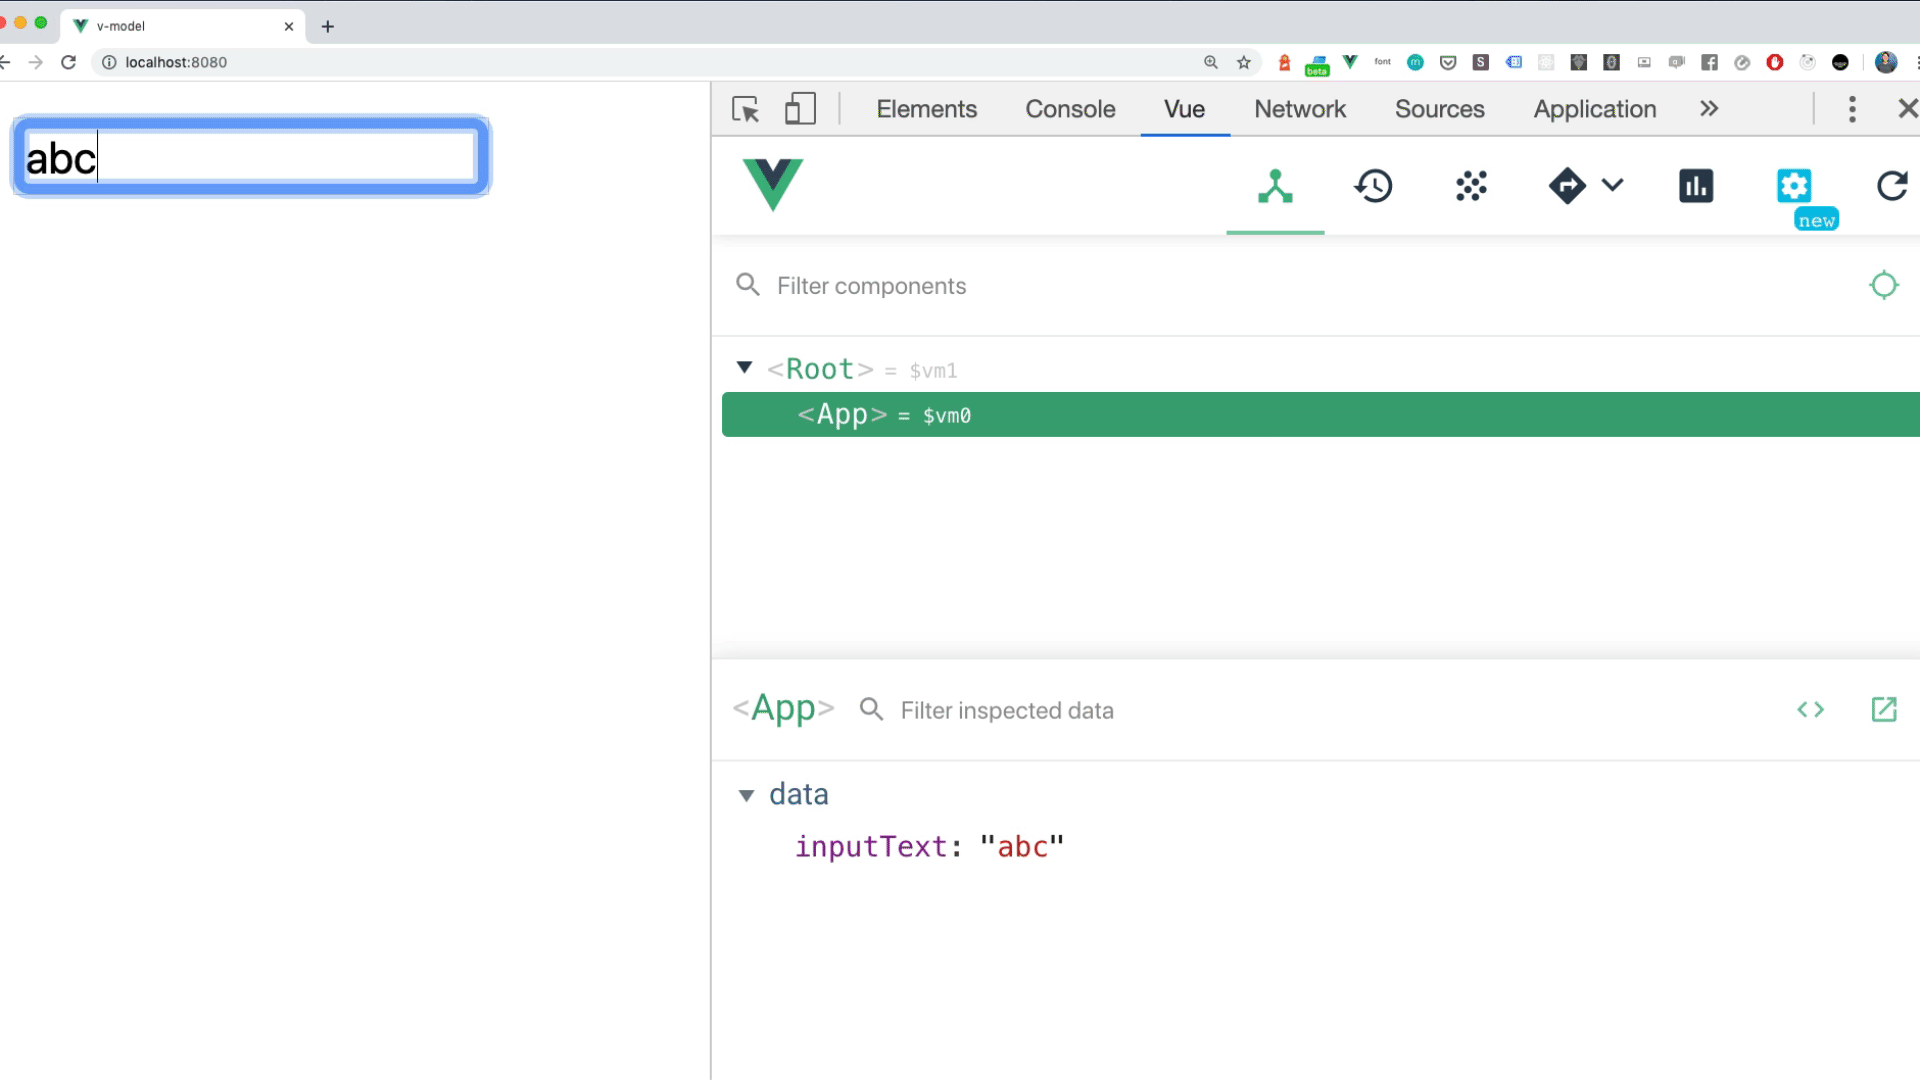The height and width of the screenshot is (1080, 1920).
Task: Open the Vue devtools Settings gear
Action: point(1794,187)
